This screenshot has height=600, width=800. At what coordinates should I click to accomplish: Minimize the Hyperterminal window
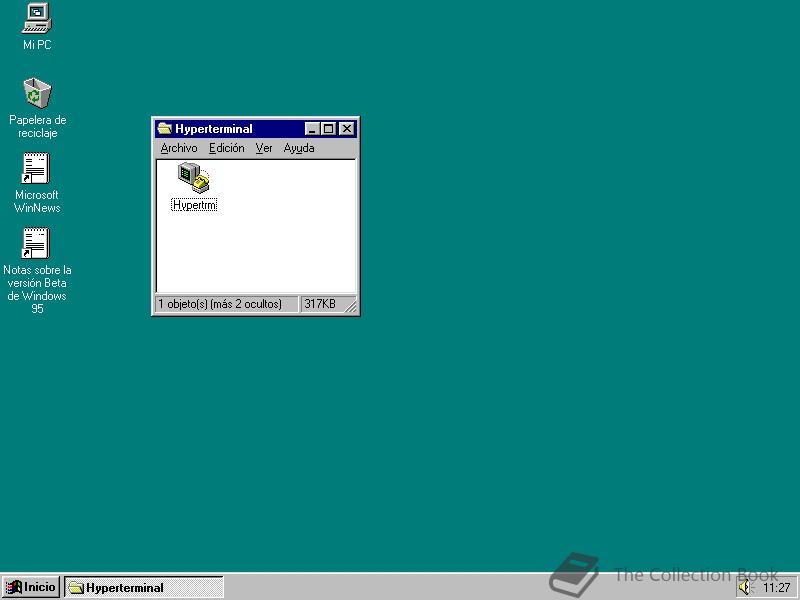pyautogui.click(x=312, y=129)
